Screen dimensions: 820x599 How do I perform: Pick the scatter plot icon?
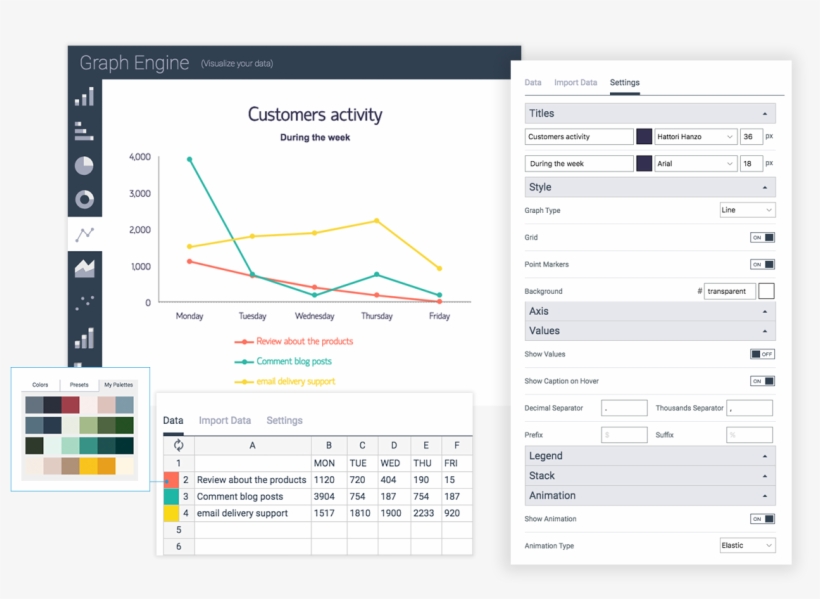pyautogui.click(x=85, y=301)
